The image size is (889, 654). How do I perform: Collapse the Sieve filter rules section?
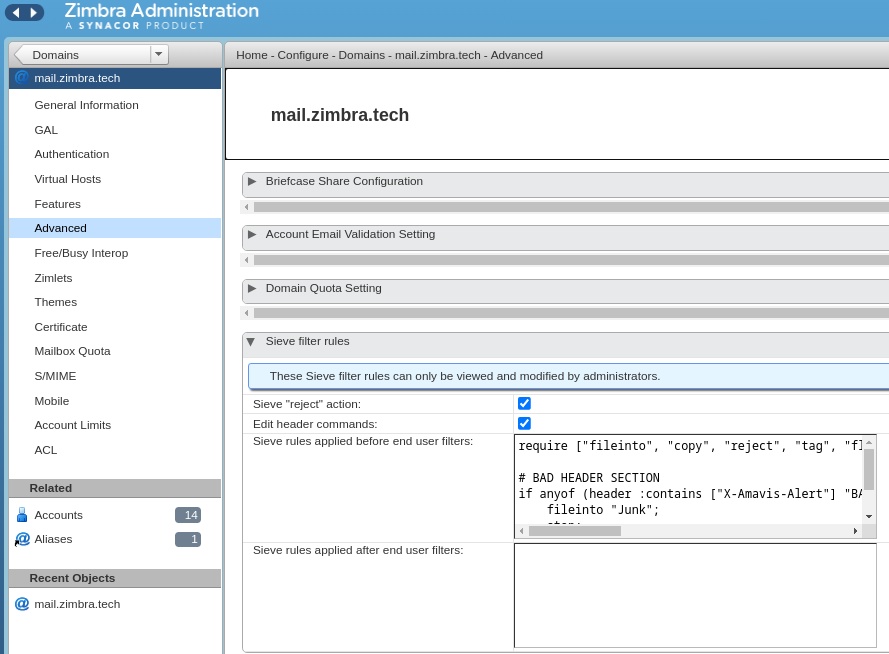251,342
